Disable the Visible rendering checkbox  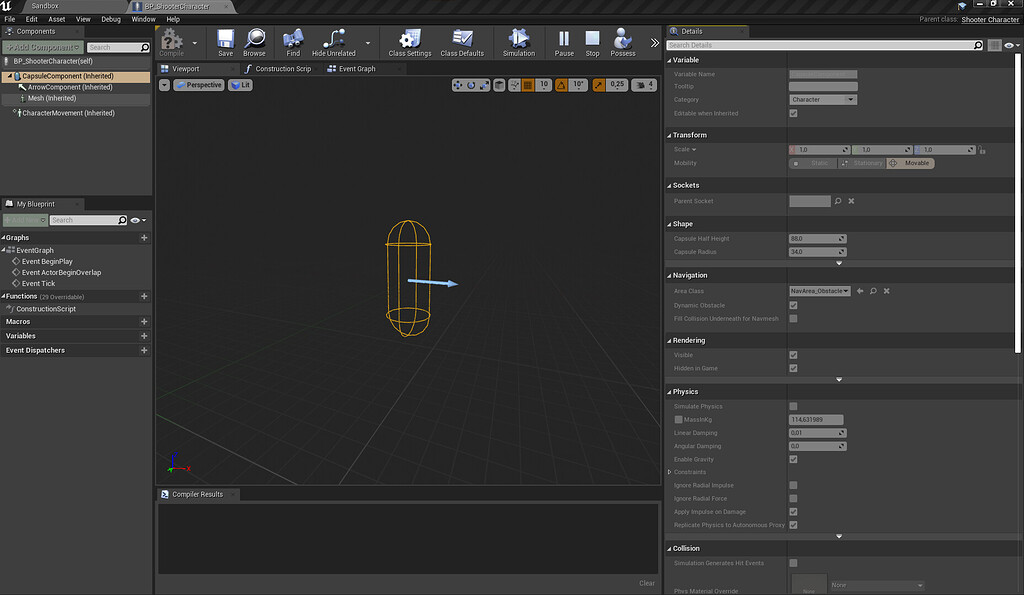pos(793,354)
